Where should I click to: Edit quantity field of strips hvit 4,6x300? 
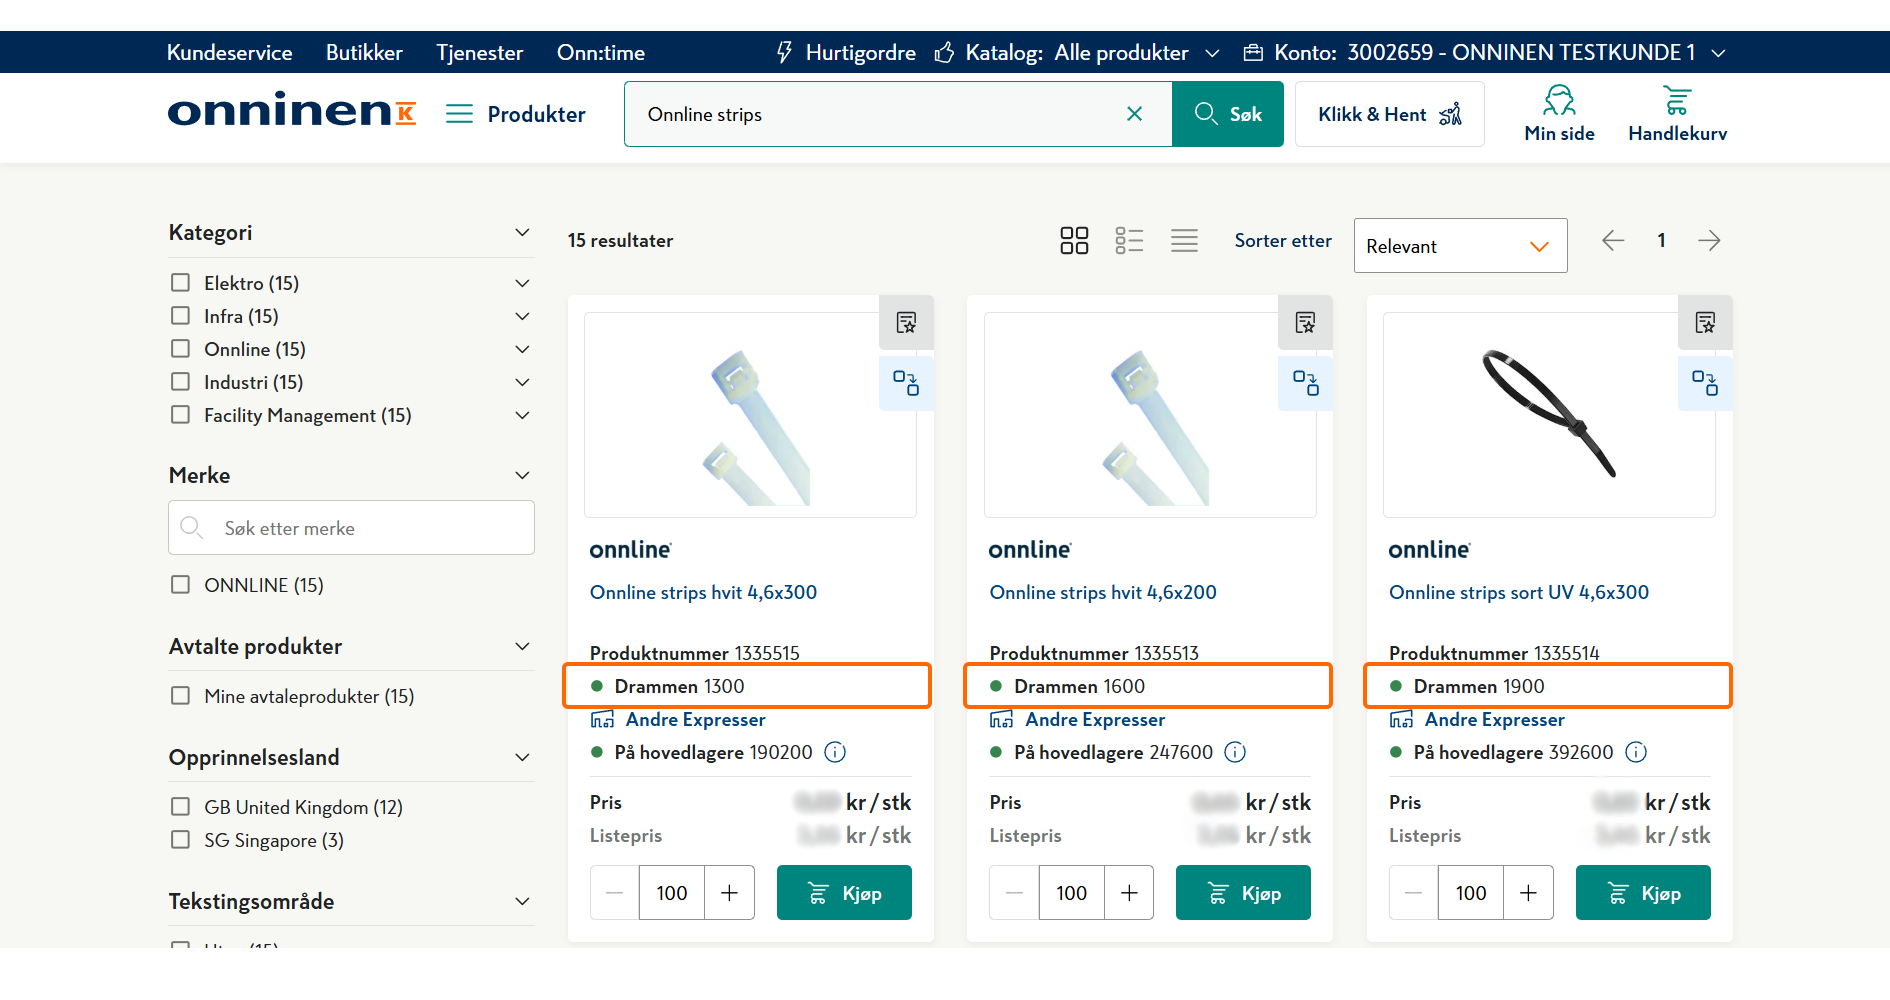pos(672,892)
